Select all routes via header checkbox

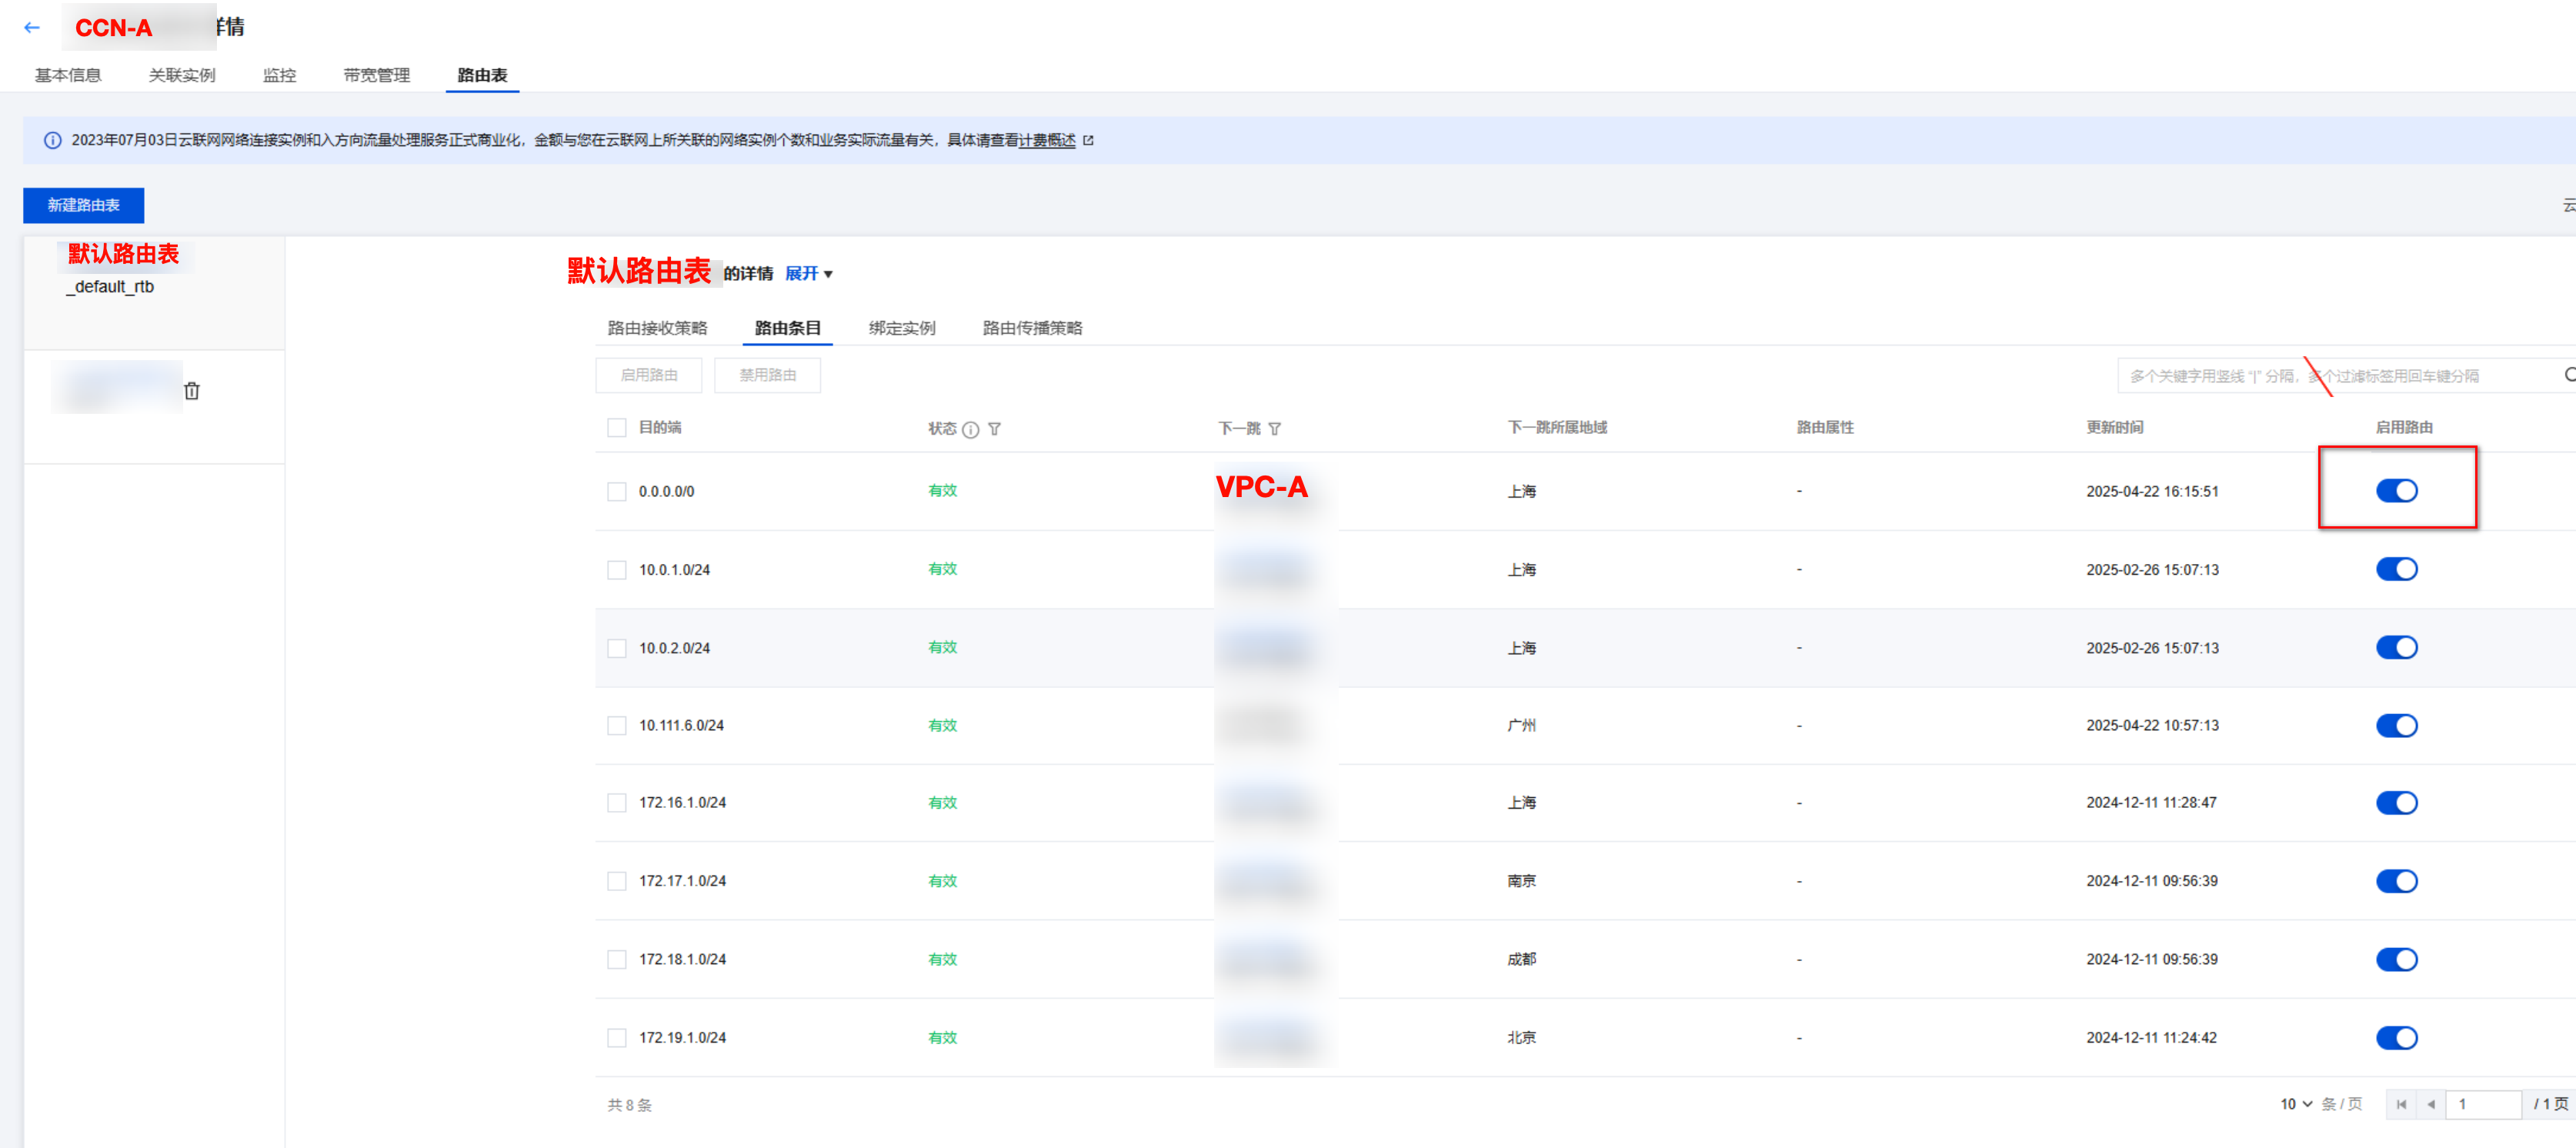pos(617,428)
